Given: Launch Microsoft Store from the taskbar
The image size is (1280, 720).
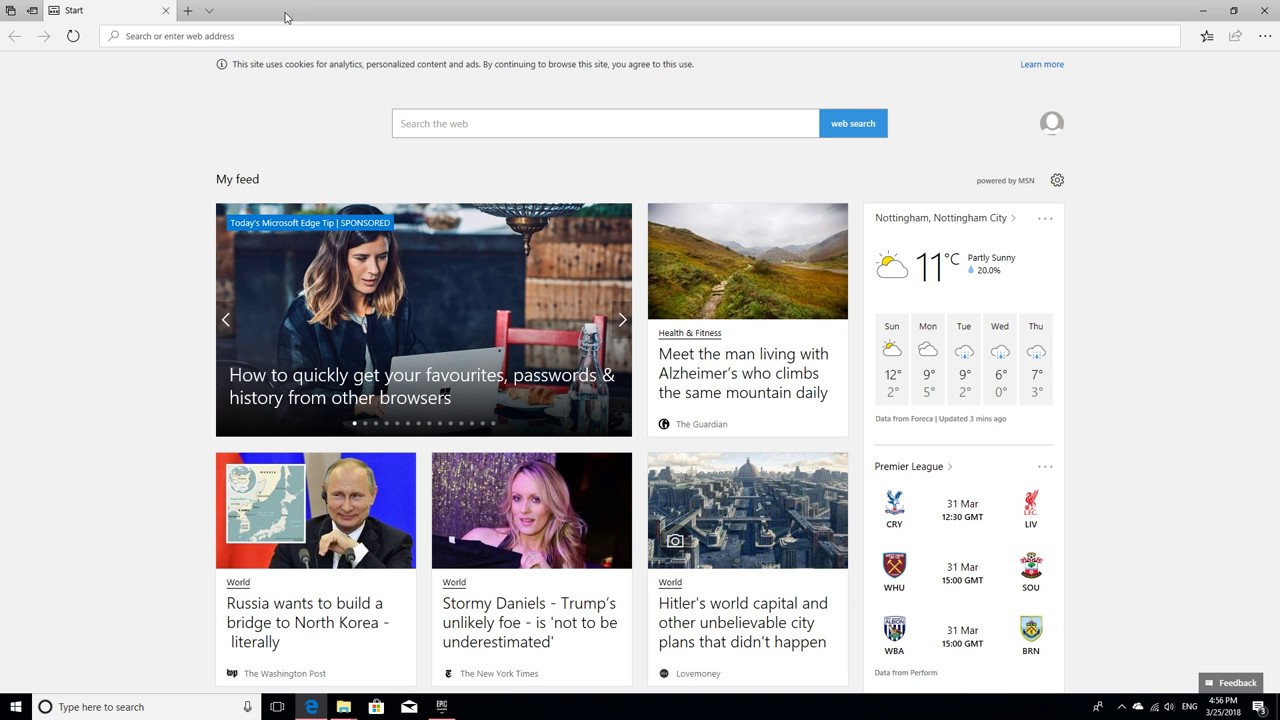Looking at the screenshot, I should 376,707.
